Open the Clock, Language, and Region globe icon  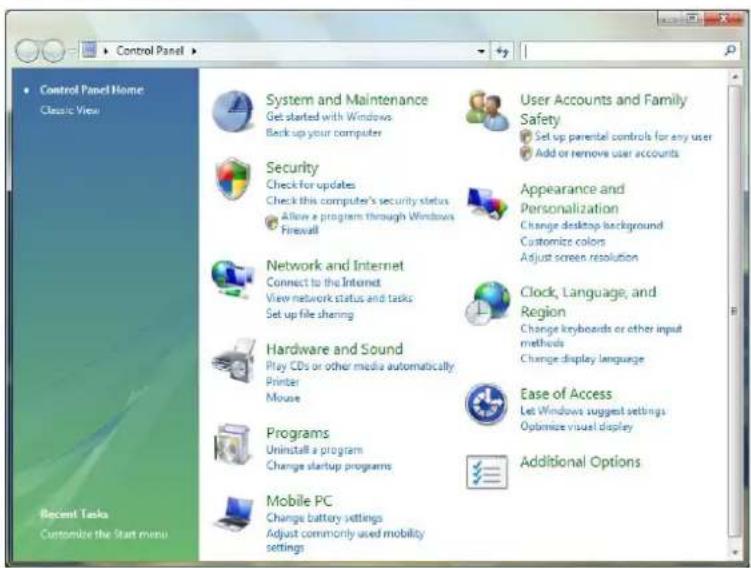click(488, 303)
